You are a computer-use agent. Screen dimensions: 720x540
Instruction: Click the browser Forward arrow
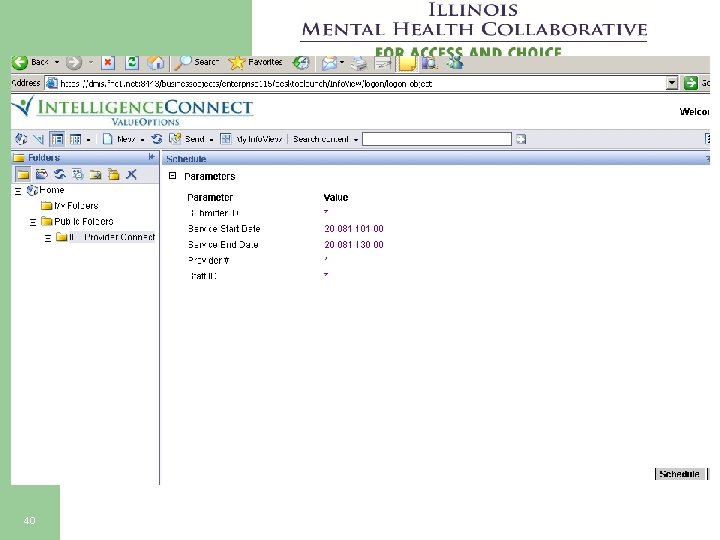pos(74,62)
